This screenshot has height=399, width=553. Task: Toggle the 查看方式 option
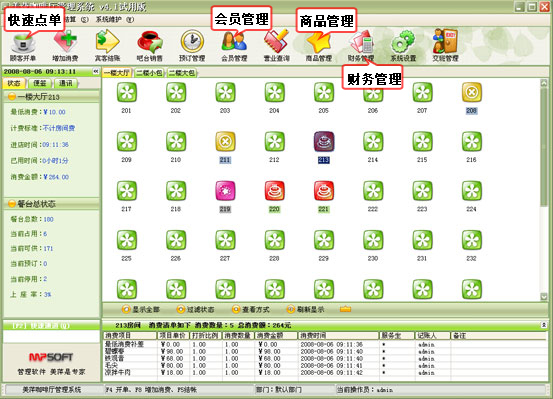[x=251, y=309]
